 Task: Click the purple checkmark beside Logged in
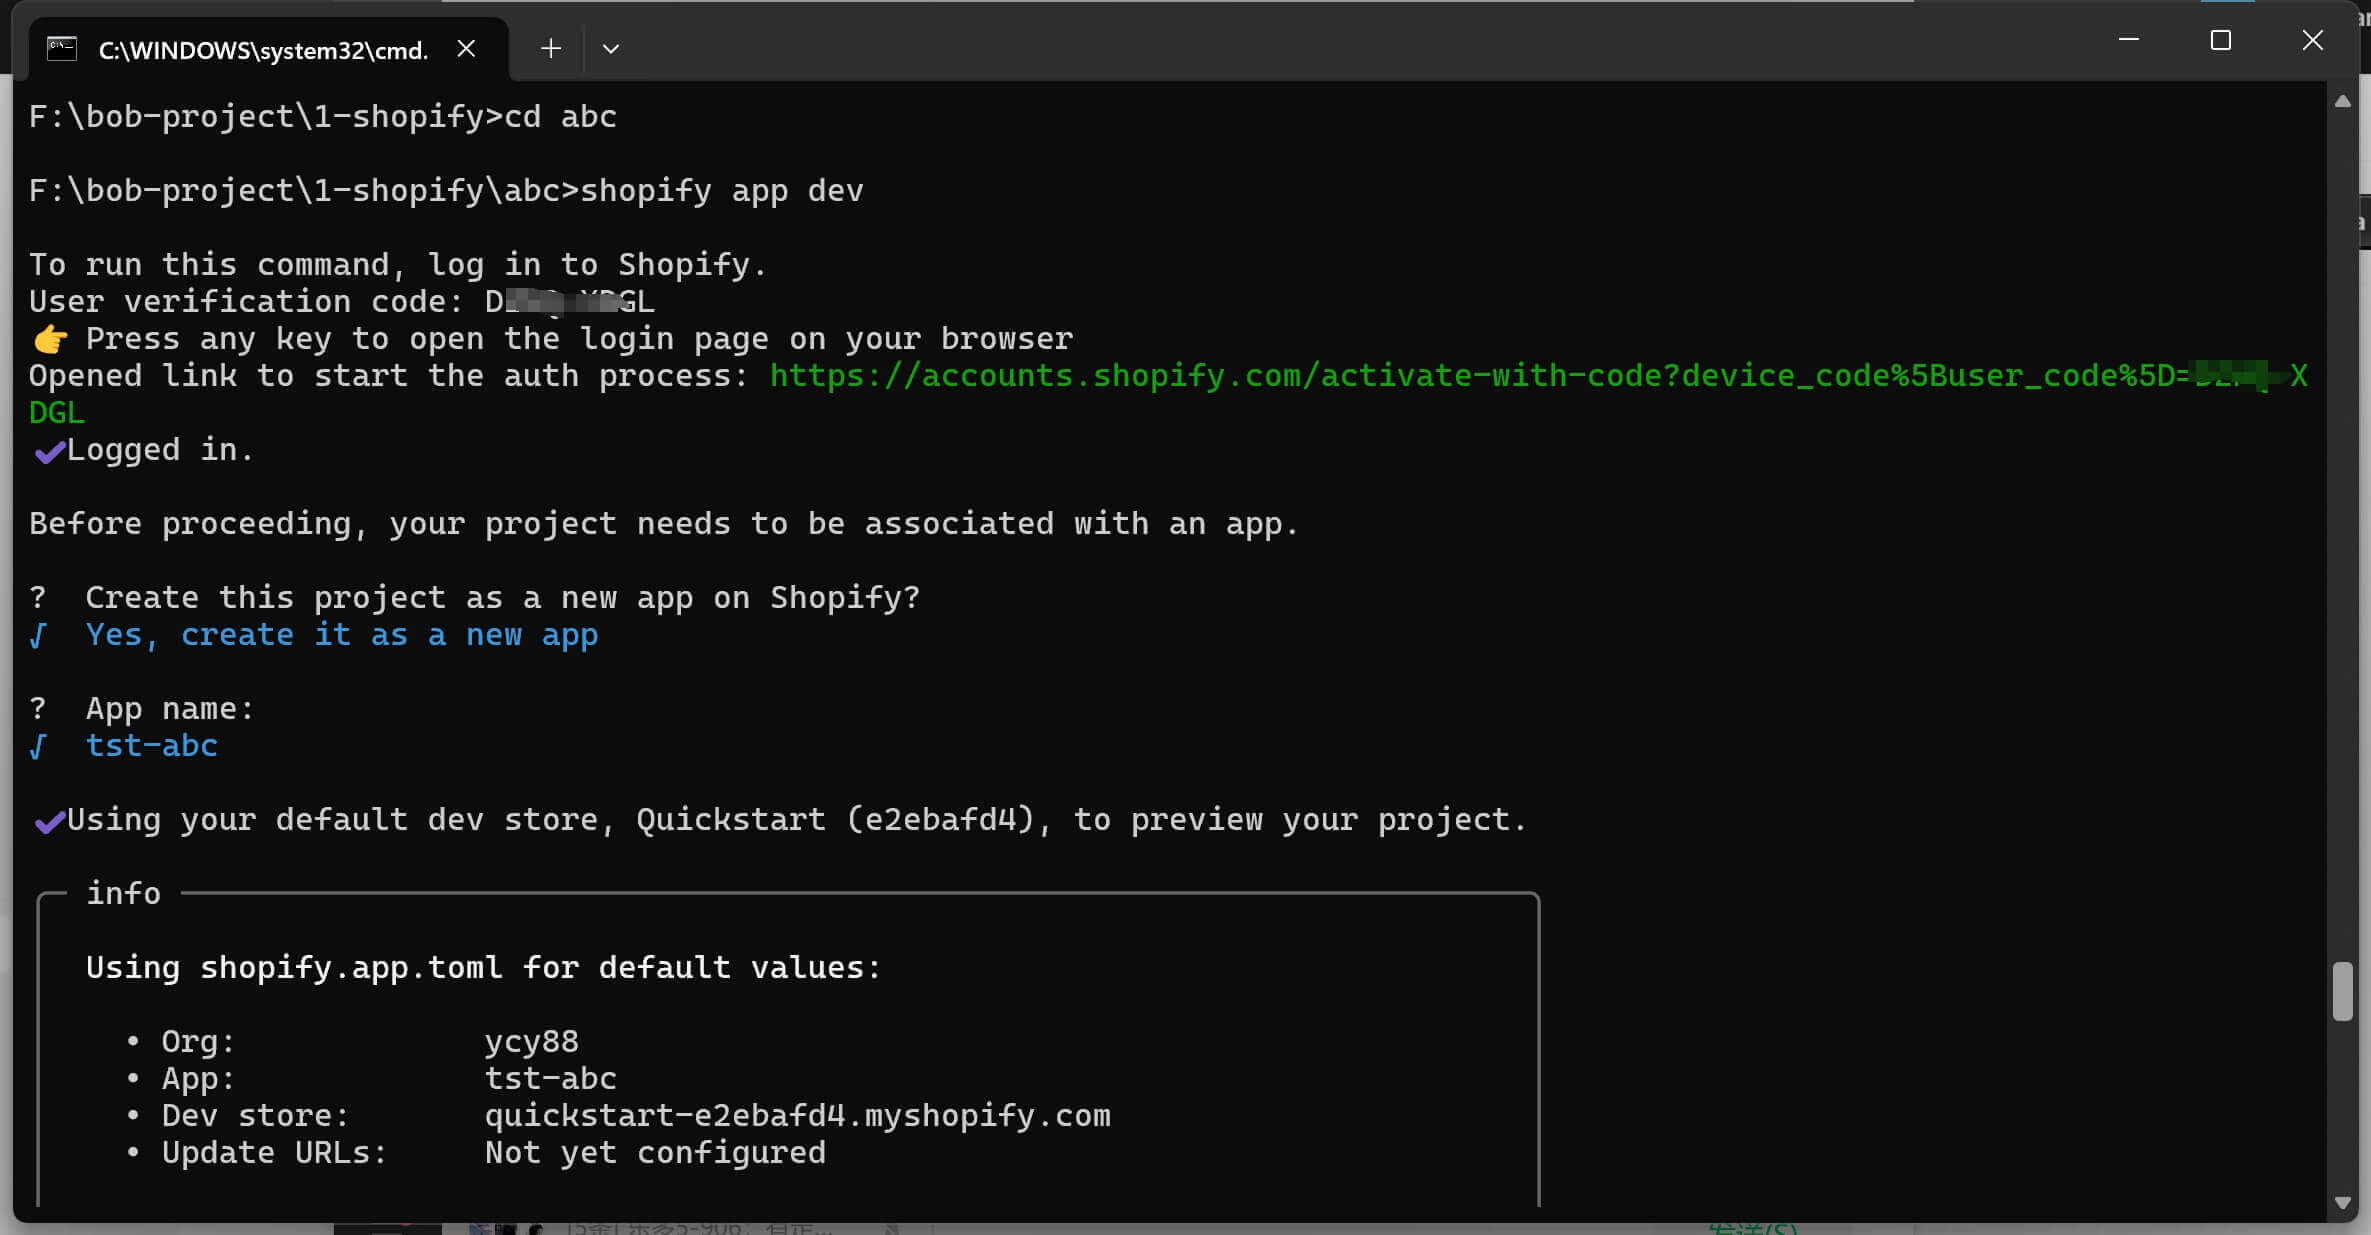(48, 452)
